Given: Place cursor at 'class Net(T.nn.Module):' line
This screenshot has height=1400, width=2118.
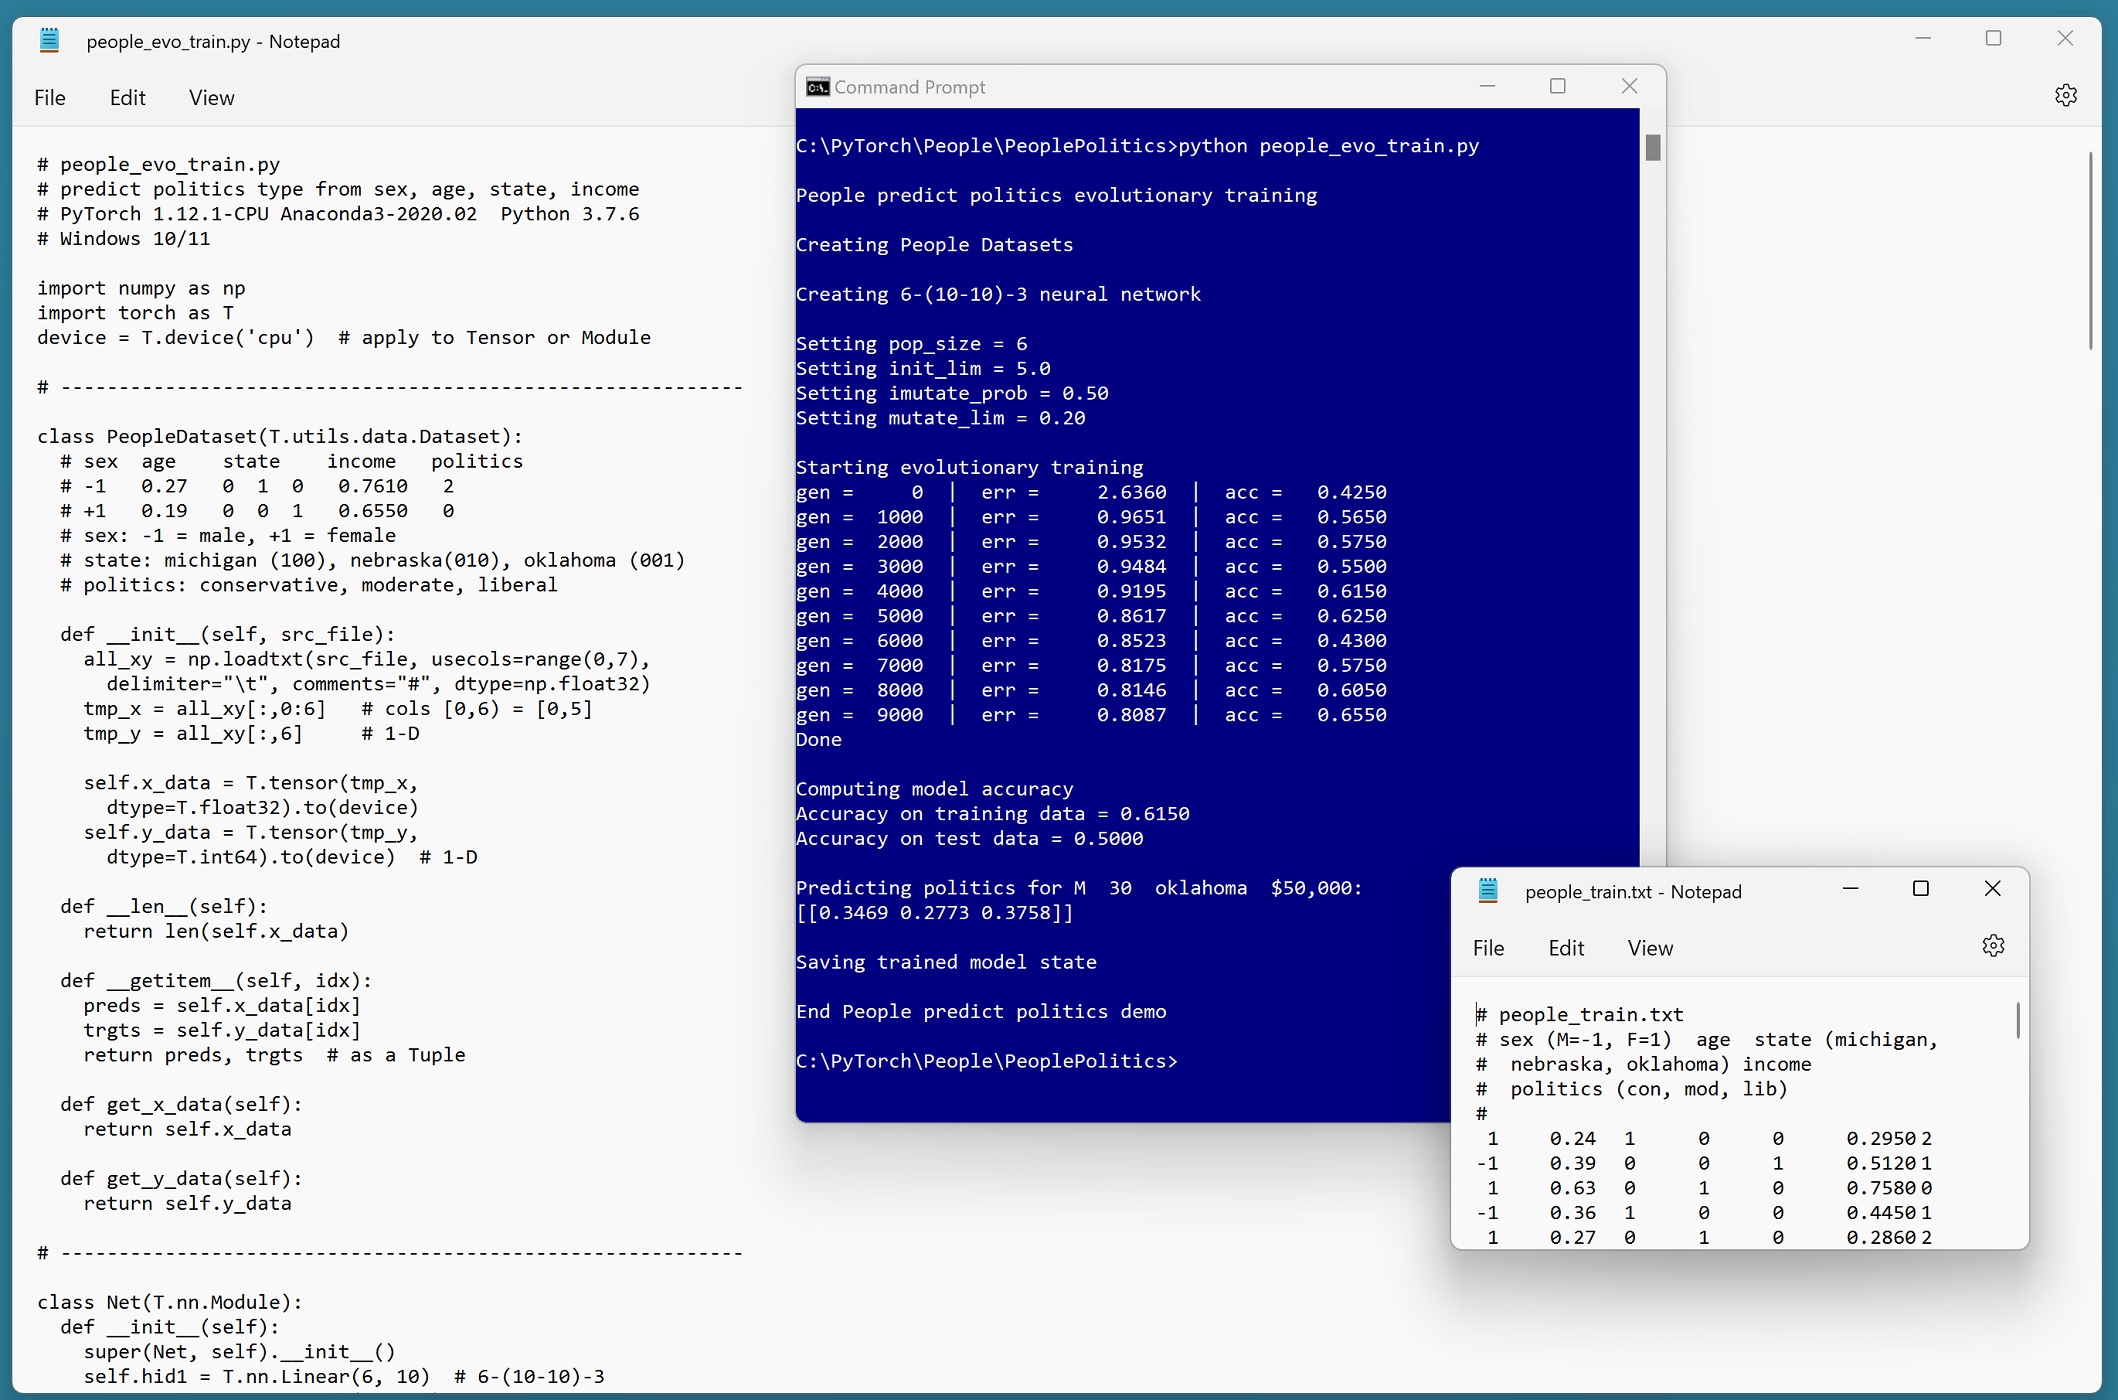Looking at the screenshot, I should point(170,1302).
